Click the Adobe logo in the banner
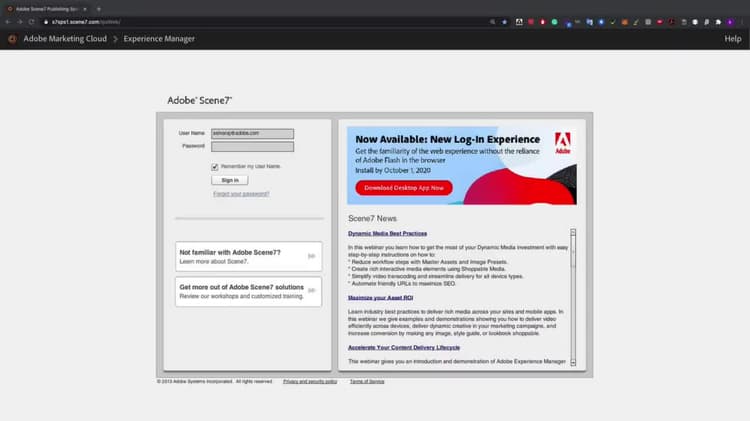The height and width of the screenshot is (421, 750). pos(562,143)
